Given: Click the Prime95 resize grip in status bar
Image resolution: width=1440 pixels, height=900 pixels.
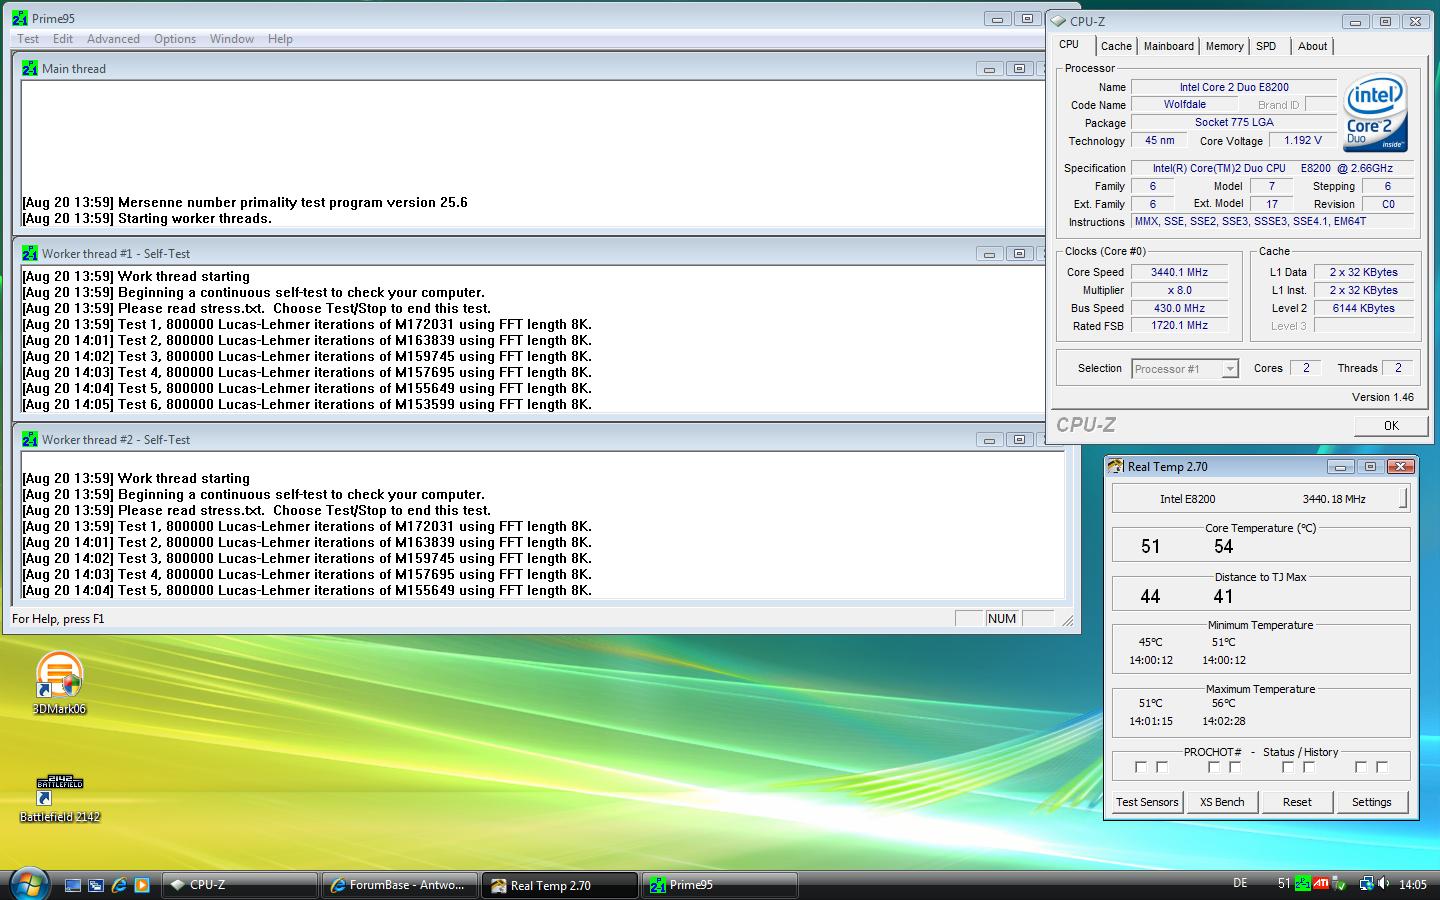Looking at the screenshot, I should (x=1067, y=621).
